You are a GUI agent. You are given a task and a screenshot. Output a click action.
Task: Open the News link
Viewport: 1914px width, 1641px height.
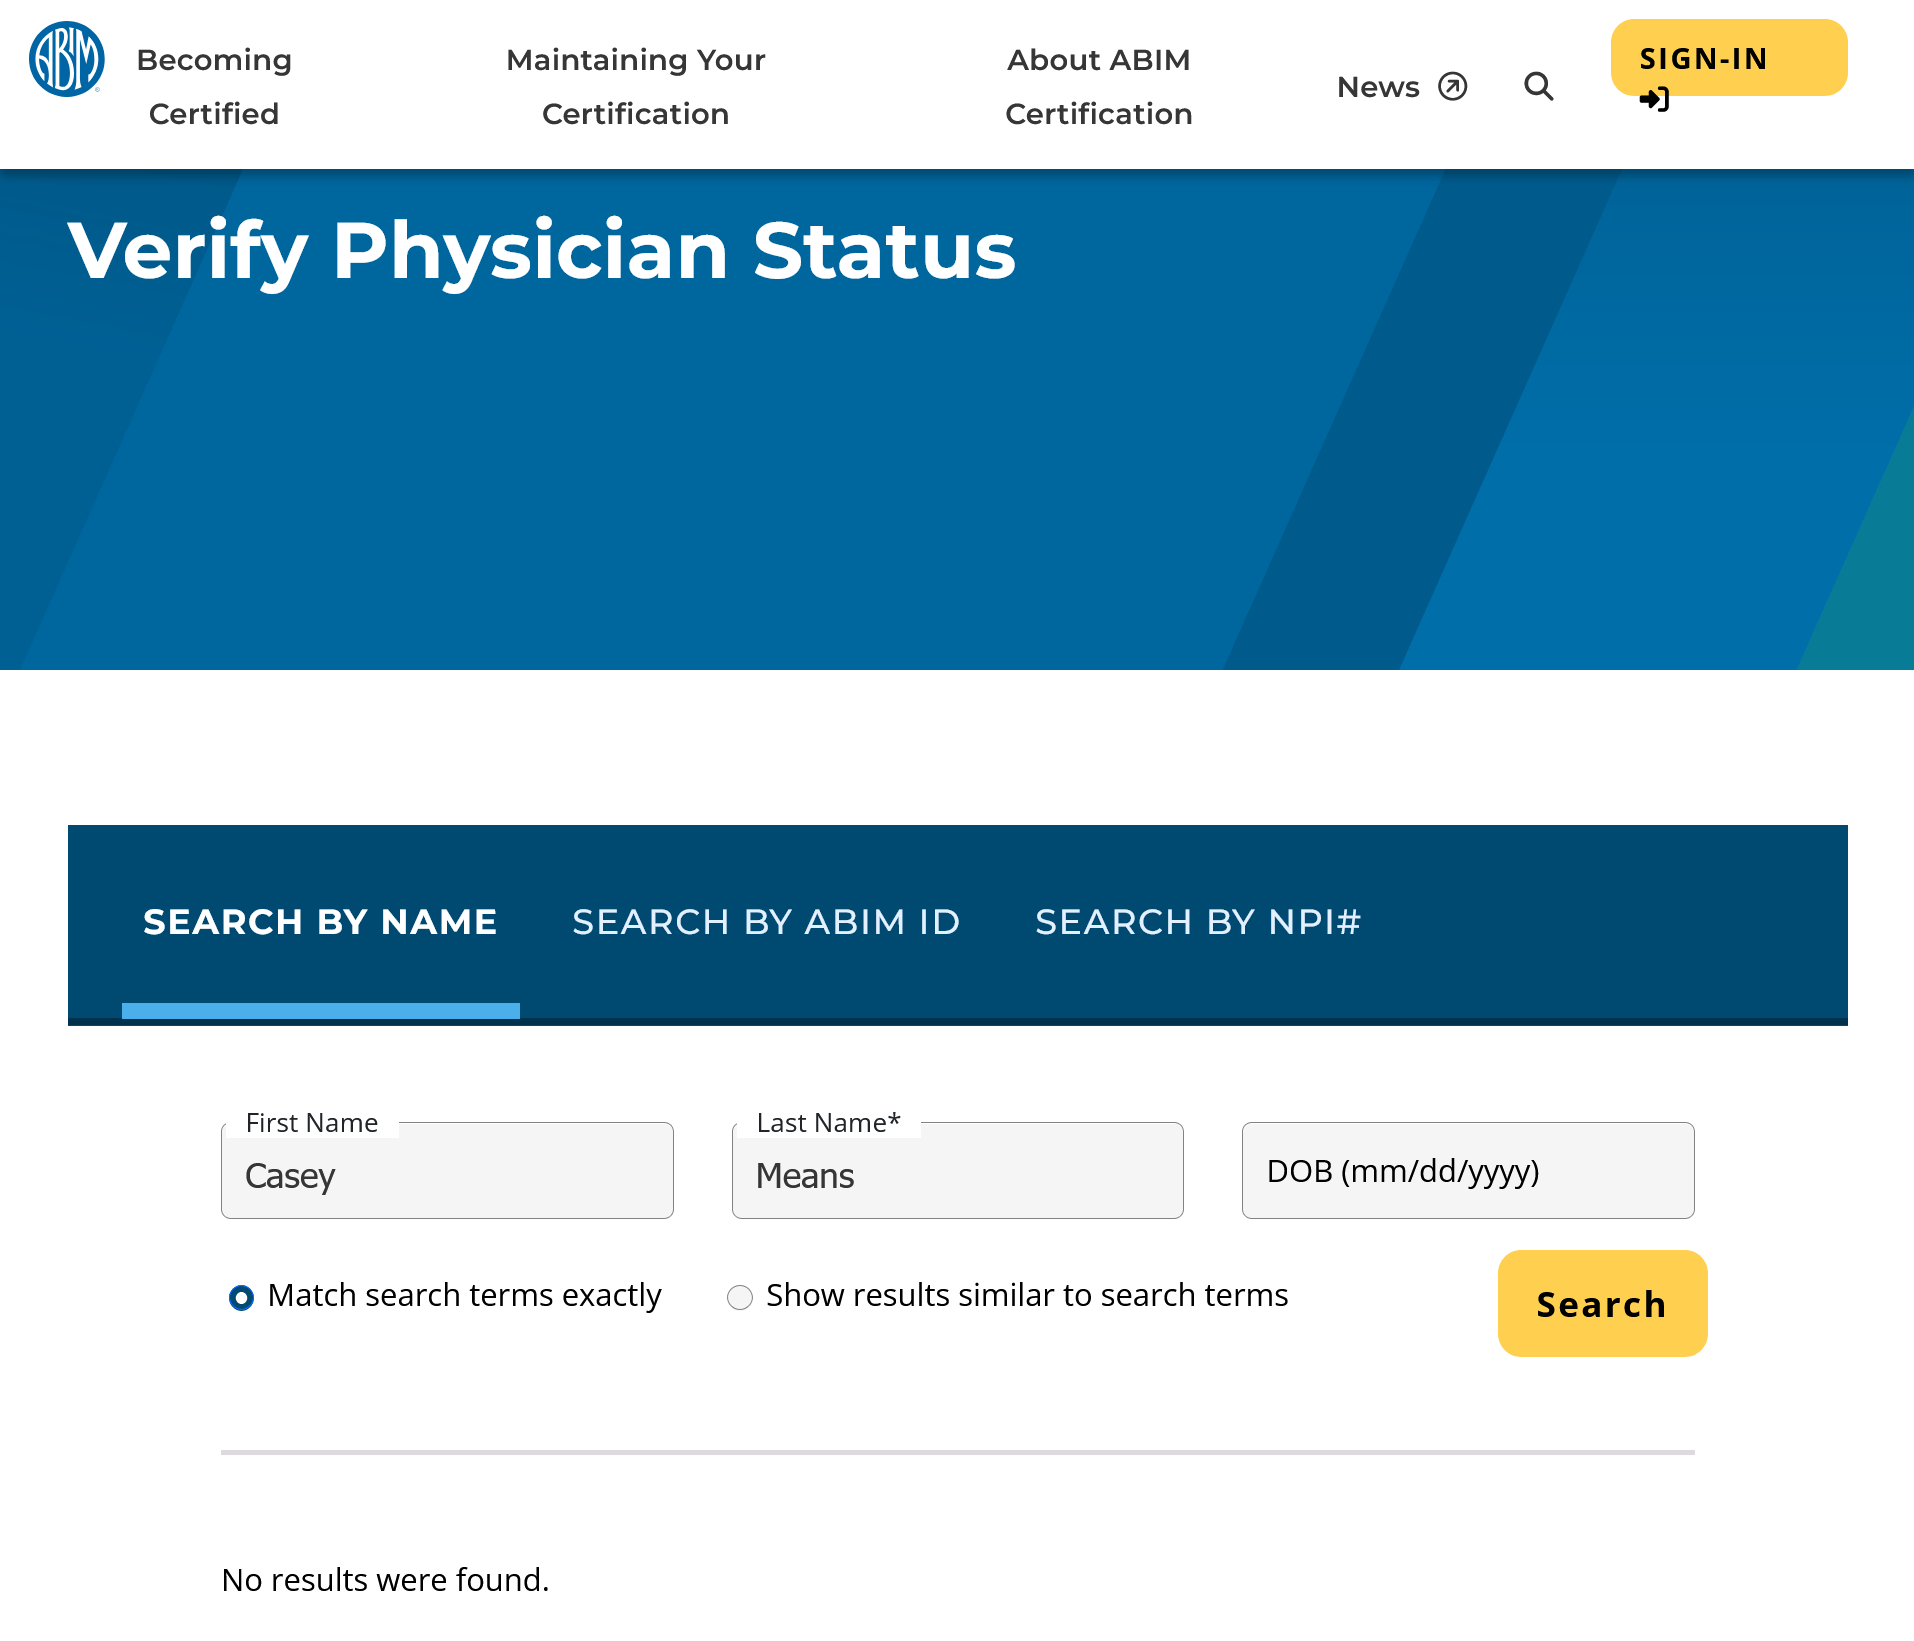pos(1378,87)
